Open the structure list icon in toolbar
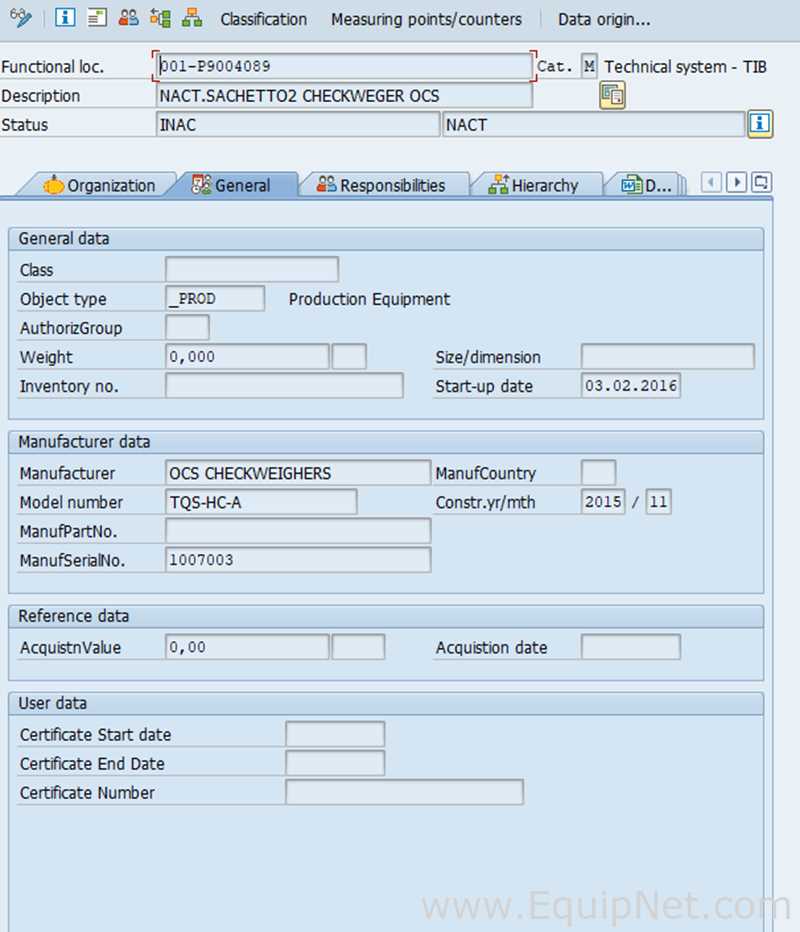Image resolution: width=800 pixels, height=932 pixels. [160, 18]
